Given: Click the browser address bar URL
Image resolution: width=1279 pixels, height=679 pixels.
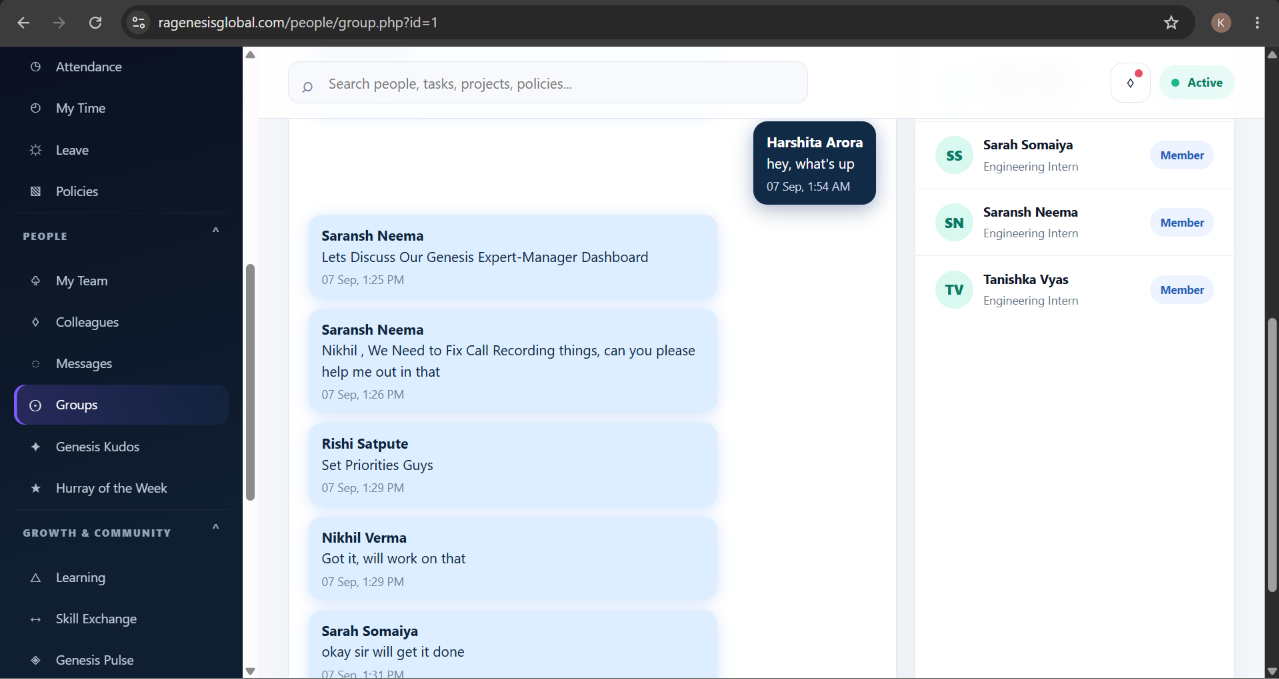Looking at the screenshot, I should tap(298, 22).
